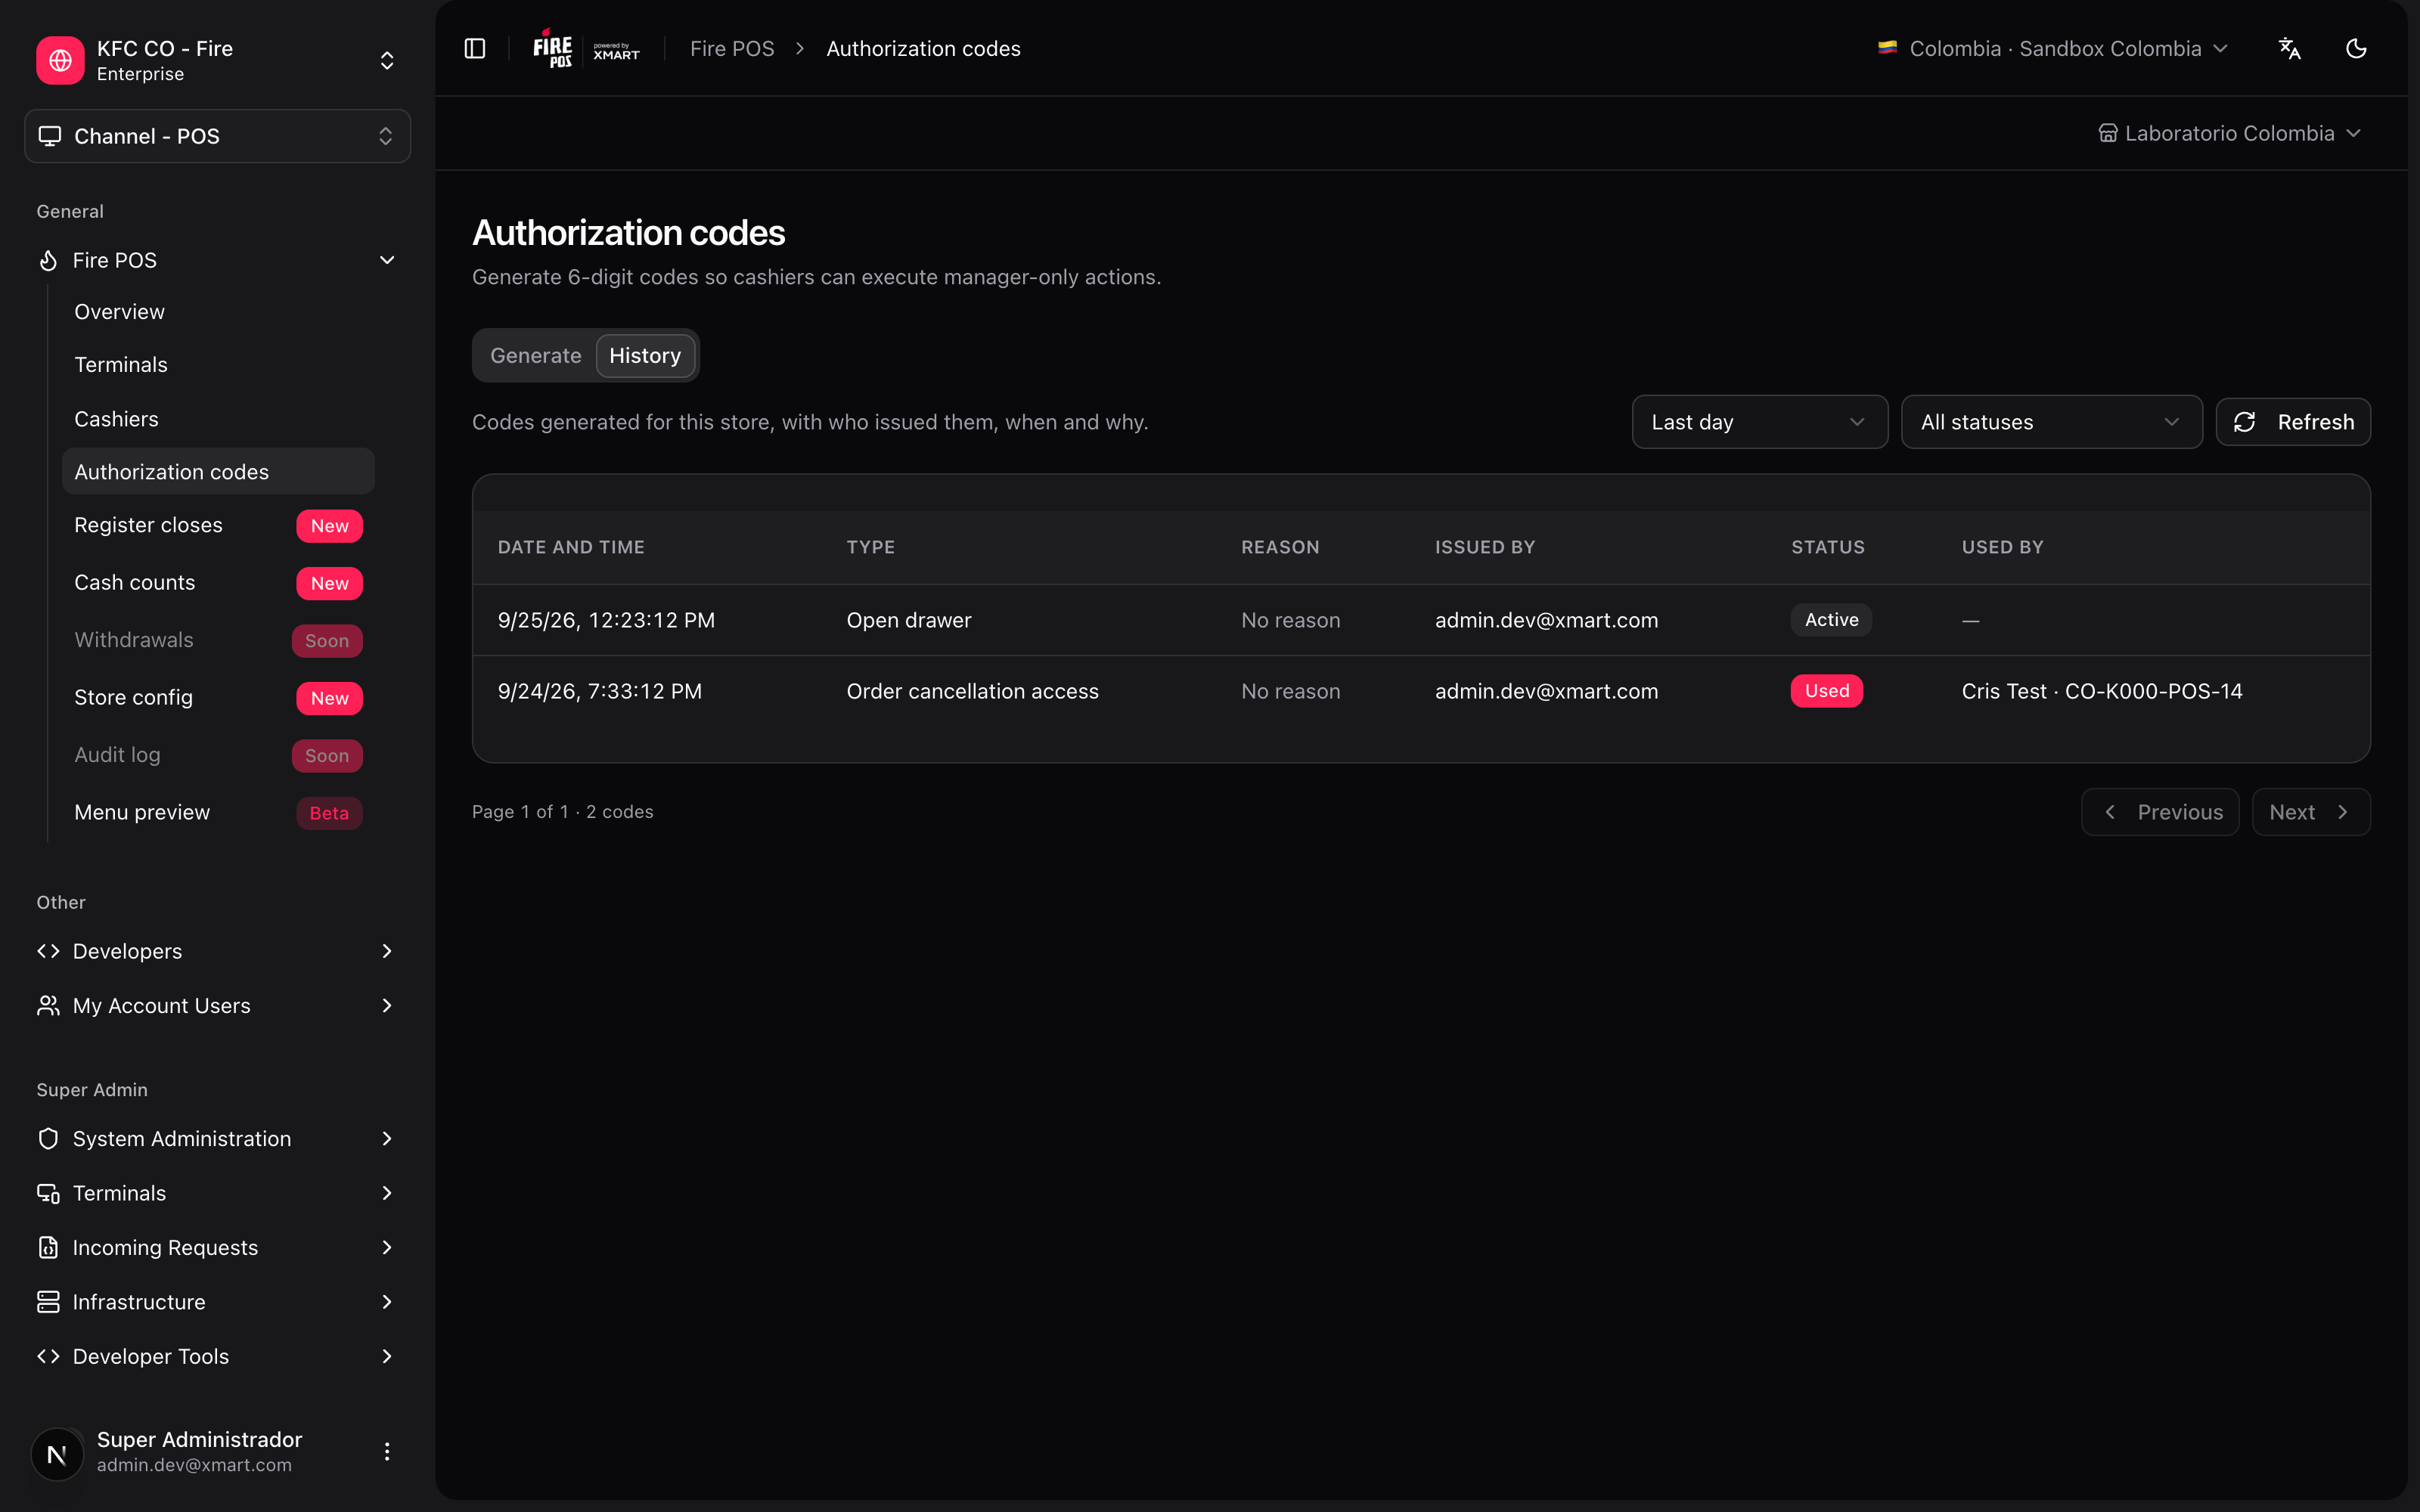Click the Fire POS breadcrumb link
Viewport: 2420px width, 1512px height.
pyautogui.click(x=732, y=49)
